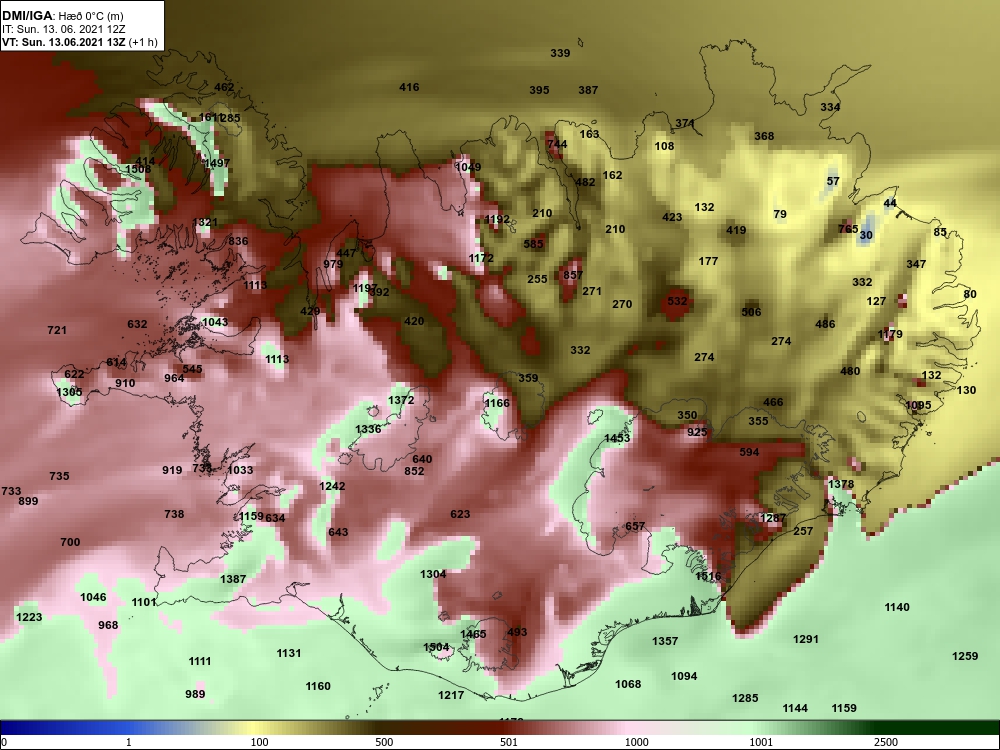Click the map value '462'
1000x750 pixels.
pos(224,87)
